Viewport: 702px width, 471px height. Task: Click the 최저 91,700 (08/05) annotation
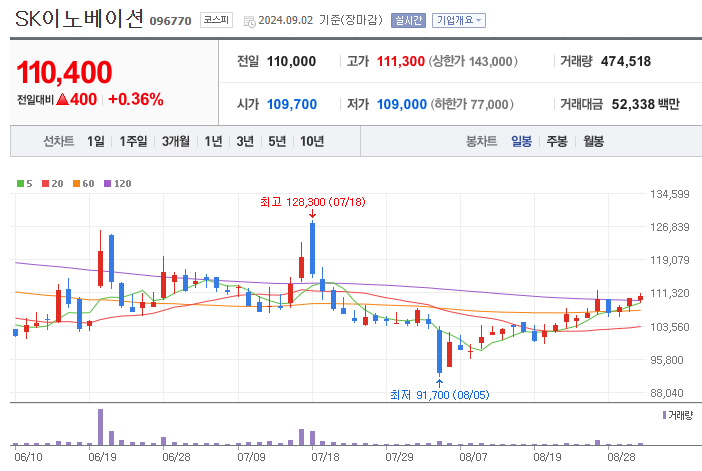pyautogui.click(x=440, y=395)
